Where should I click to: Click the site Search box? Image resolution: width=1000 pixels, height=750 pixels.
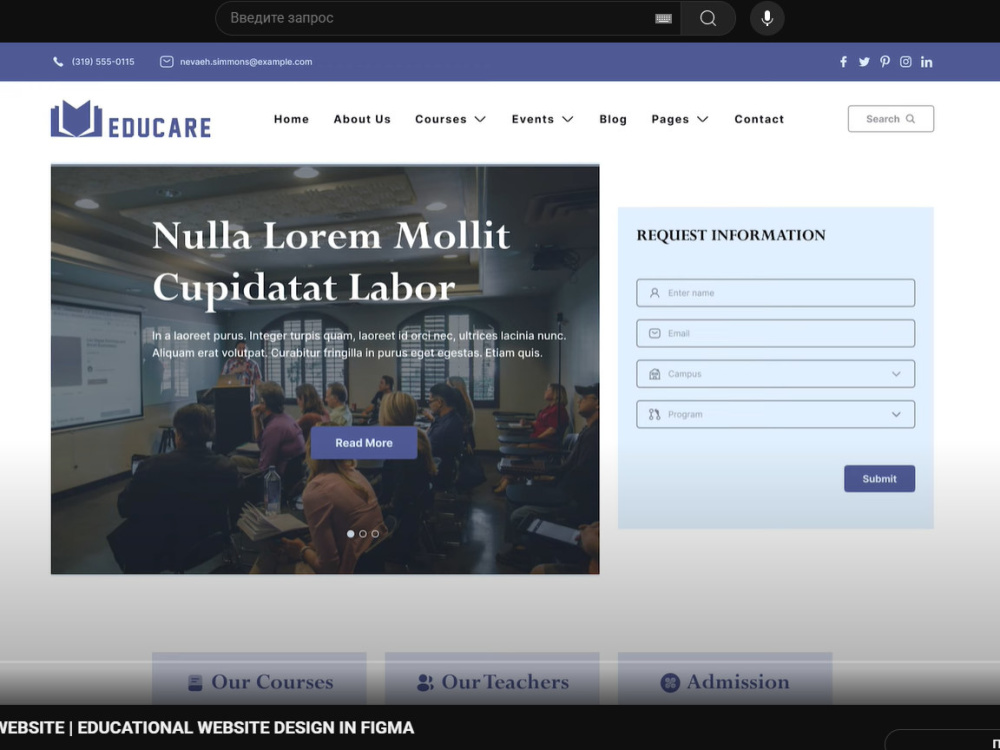(x=891, y=119)
